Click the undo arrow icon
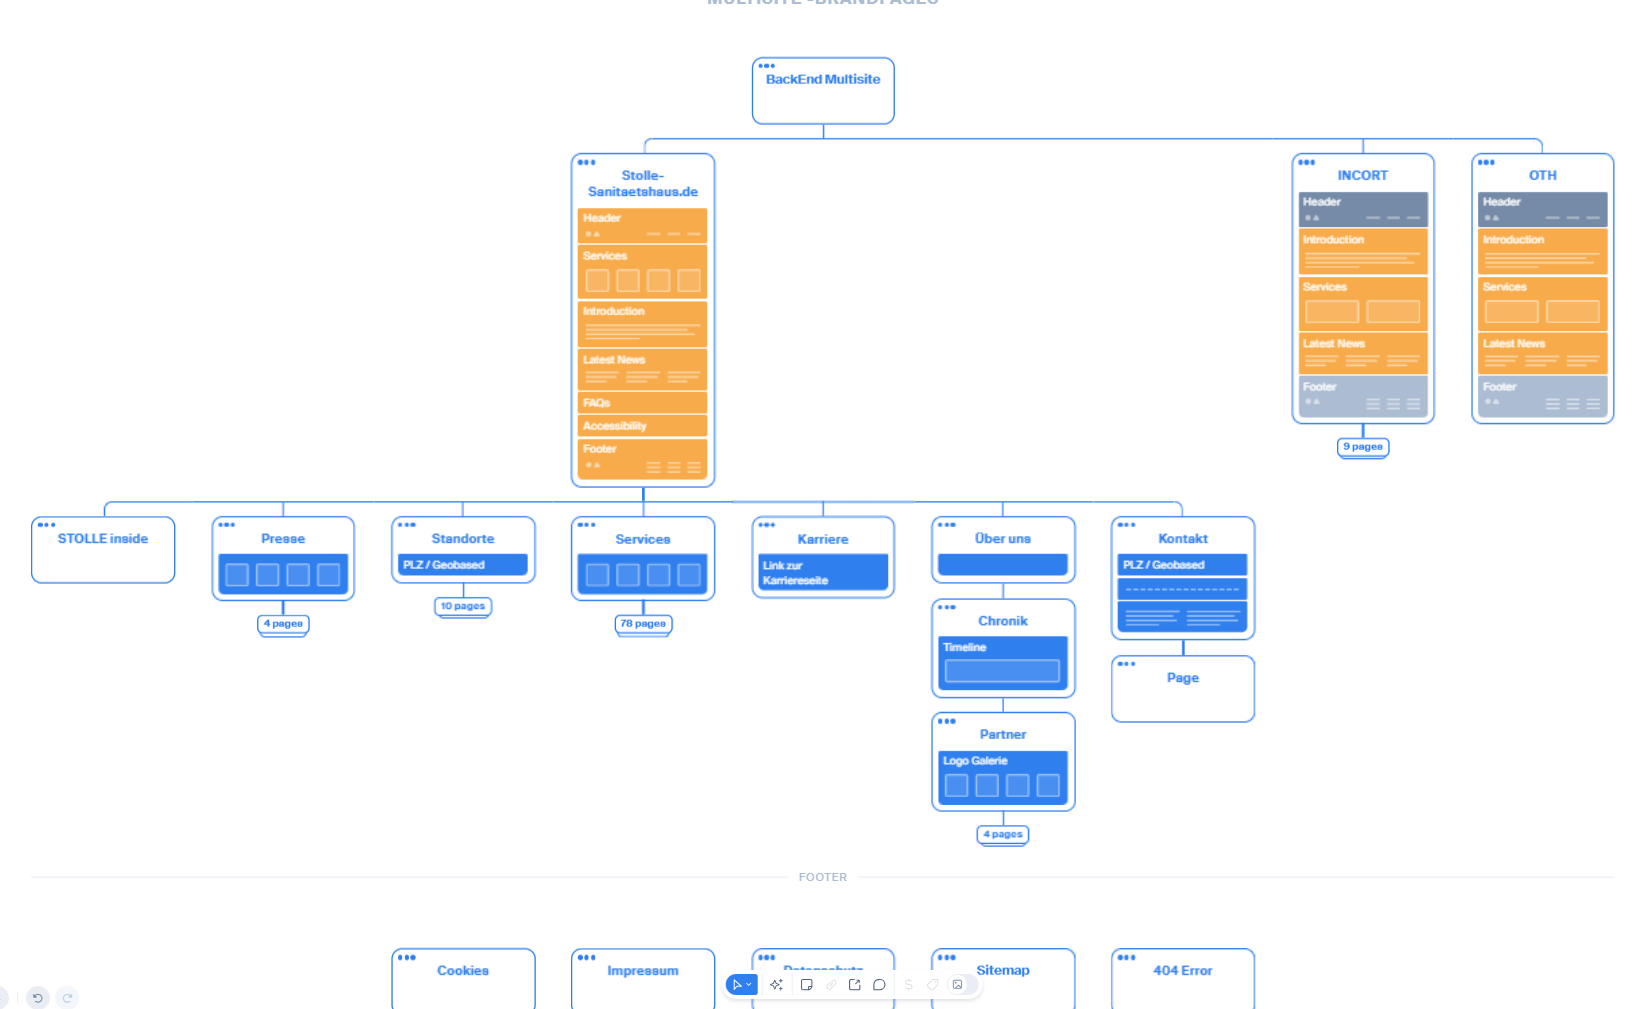This screenshot has width=1650, height=1009. click(x=37, y=997)
